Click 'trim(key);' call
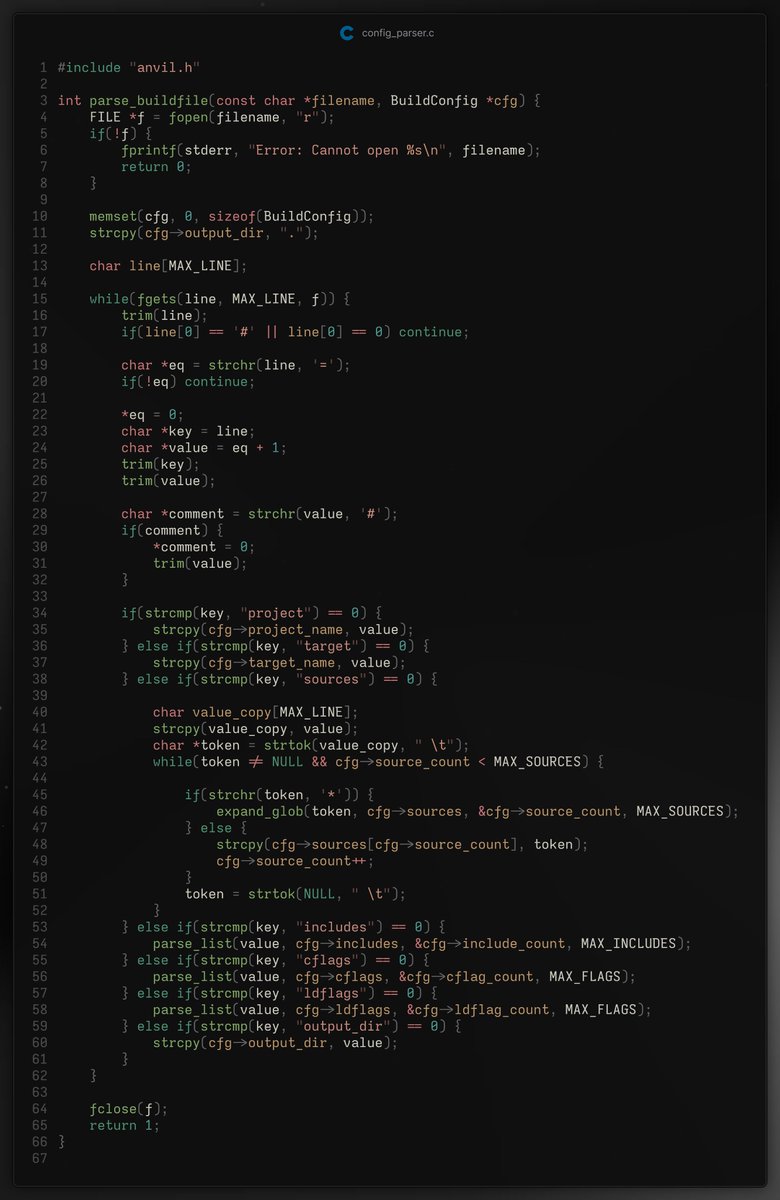 [161, 464]
